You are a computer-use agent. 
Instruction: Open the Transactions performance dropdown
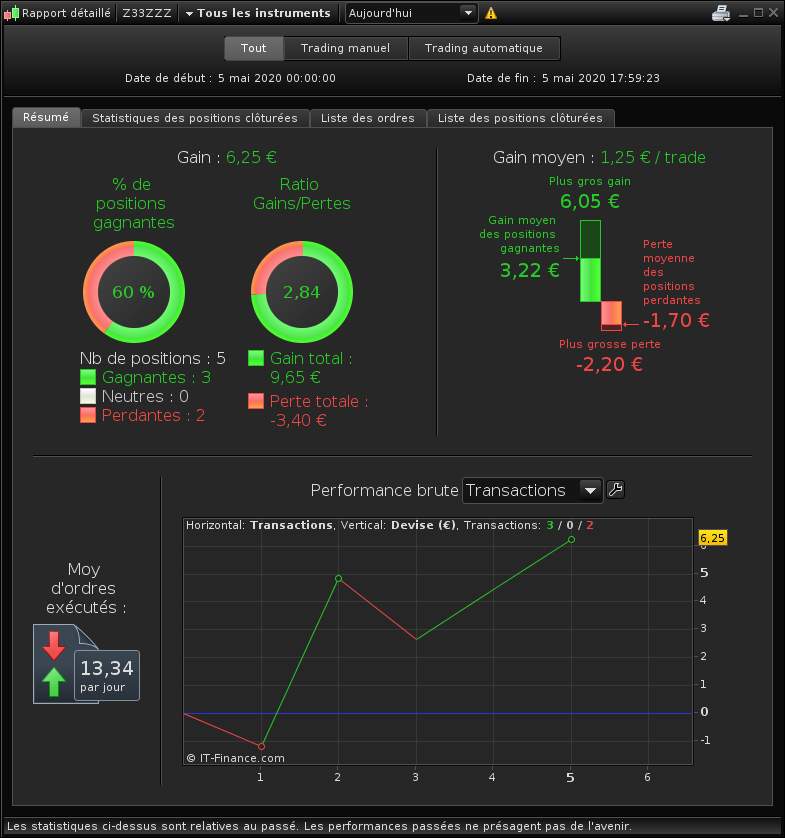click(532, 490)
